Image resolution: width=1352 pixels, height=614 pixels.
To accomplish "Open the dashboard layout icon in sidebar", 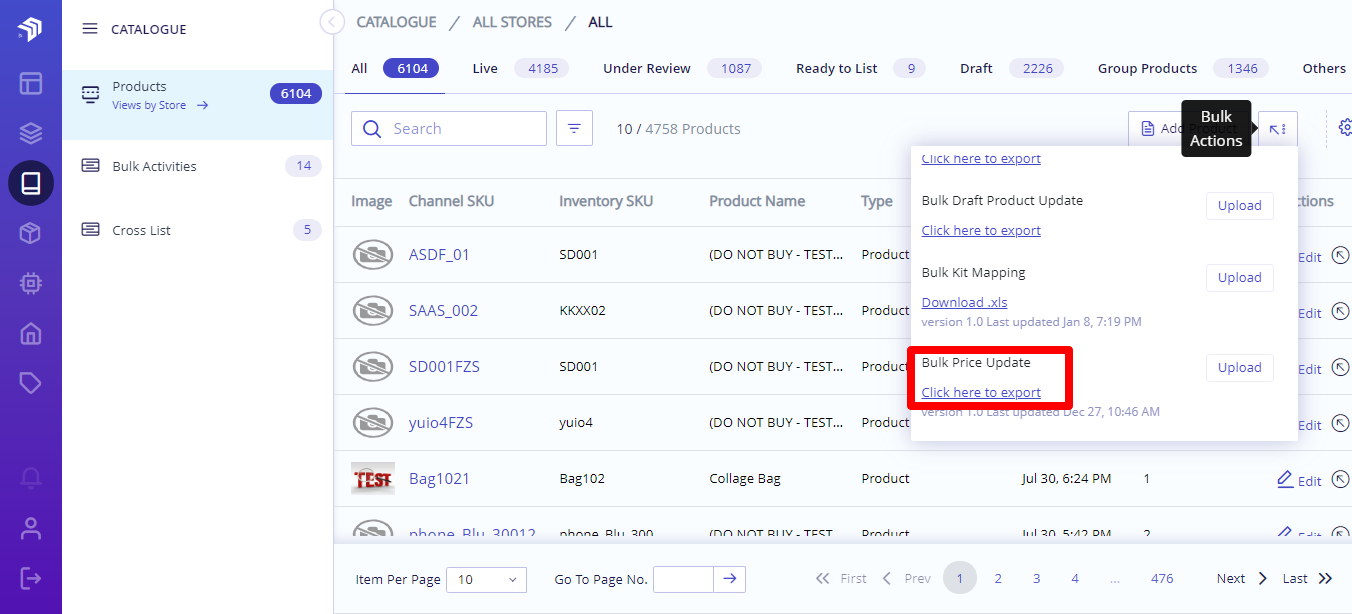I will pos(30,83).
